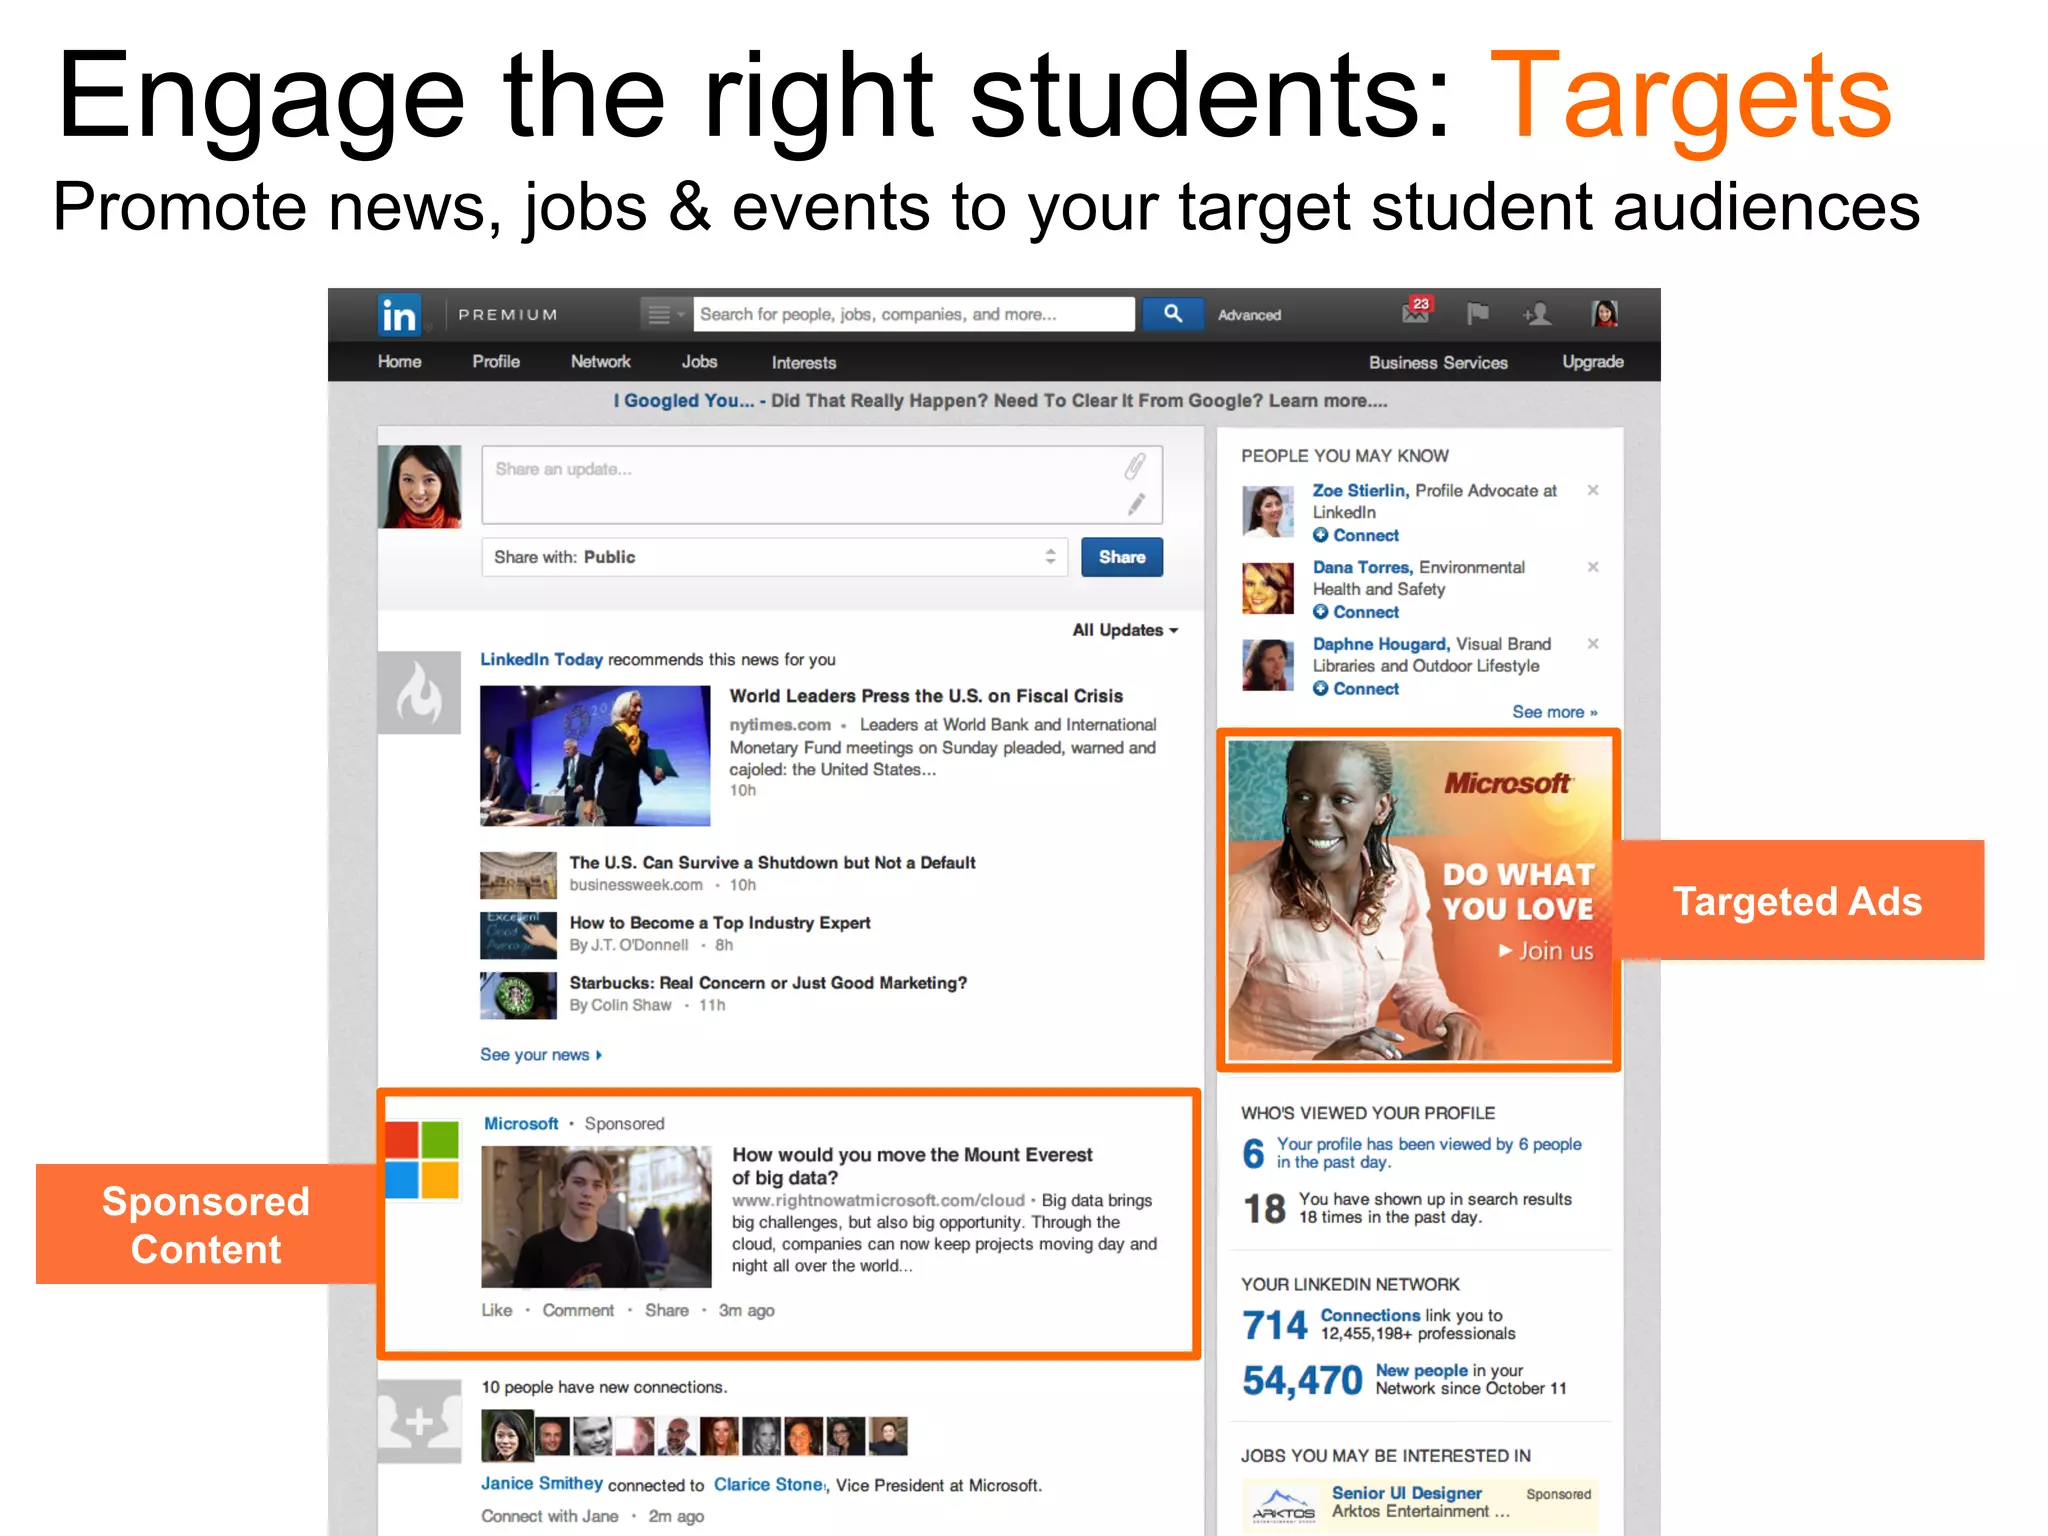2048x1536 pixels.
Task: Open Zoe Stierlin's profile name link
Action: click(1361, 491)
